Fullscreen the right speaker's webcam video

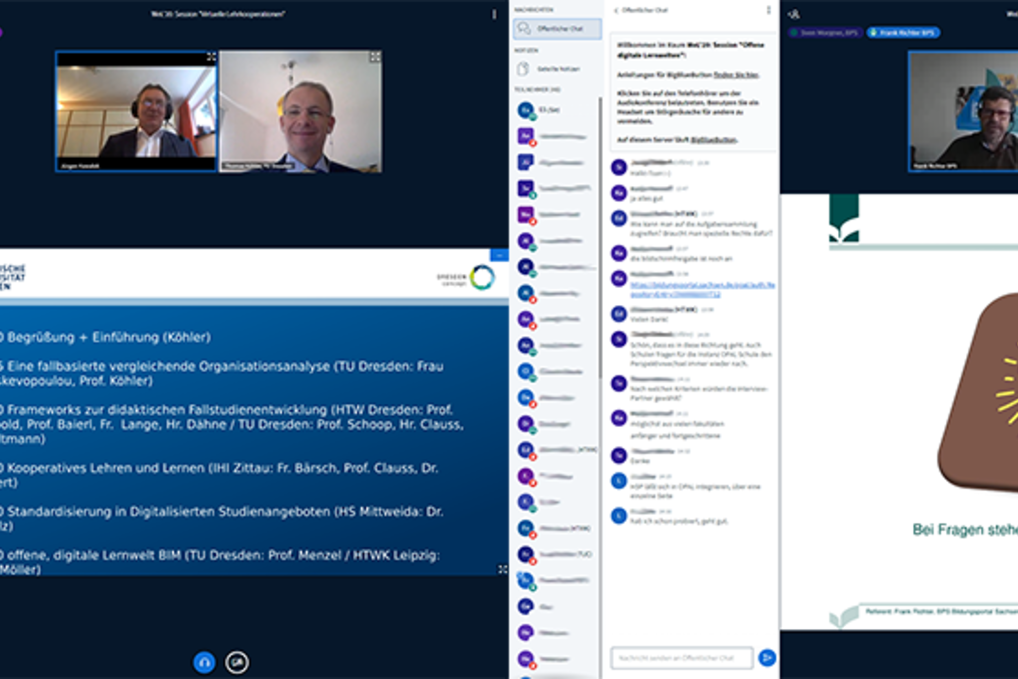(375, 58)
